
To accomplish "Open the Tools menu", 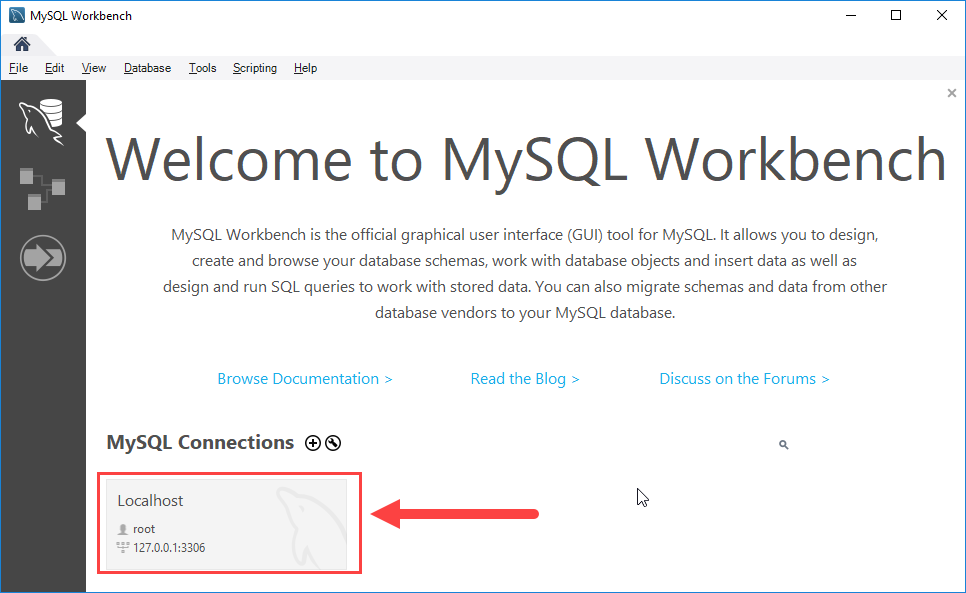I will click(x=202, y=67).
